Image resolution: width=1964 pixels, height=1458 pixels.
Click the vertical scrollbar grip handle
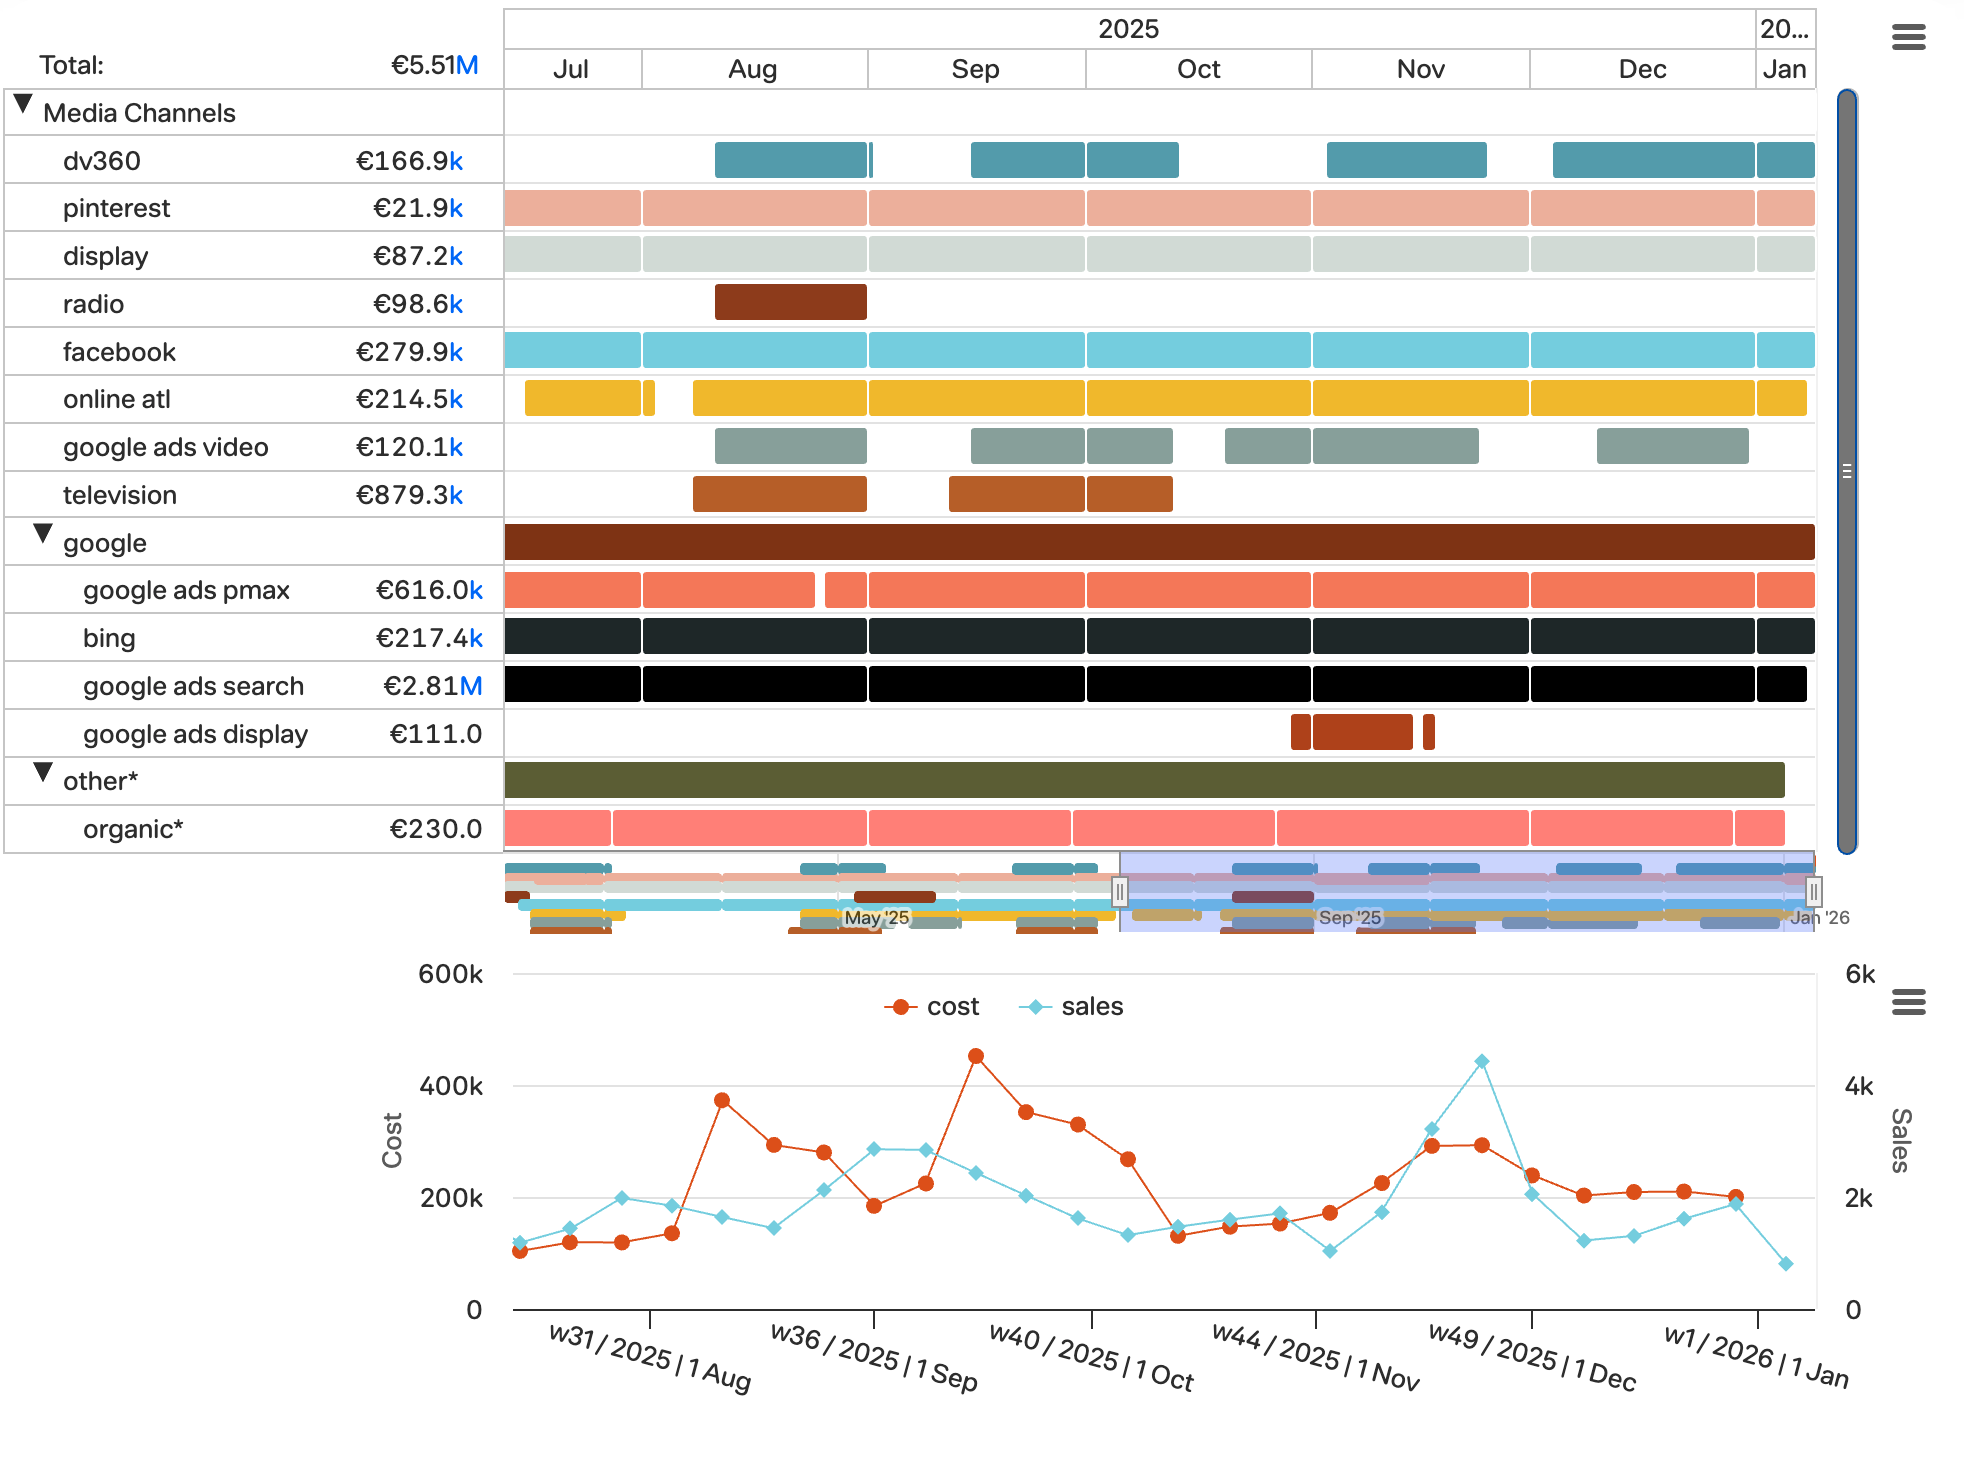click(x=1847, y=471)
